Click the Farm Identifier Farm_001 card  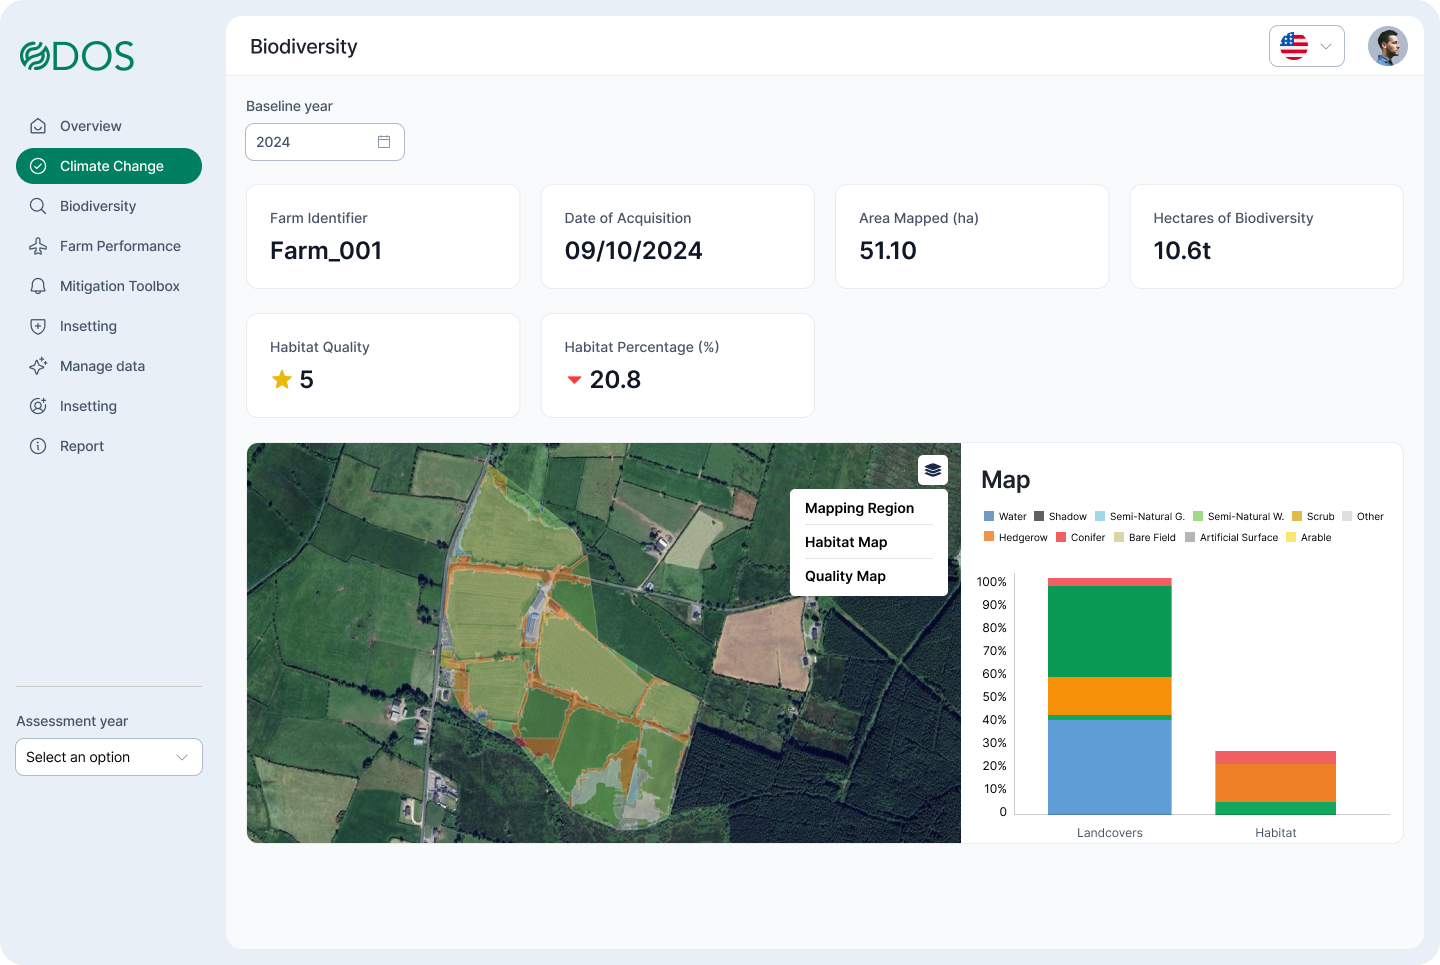(x=383, y=237)
